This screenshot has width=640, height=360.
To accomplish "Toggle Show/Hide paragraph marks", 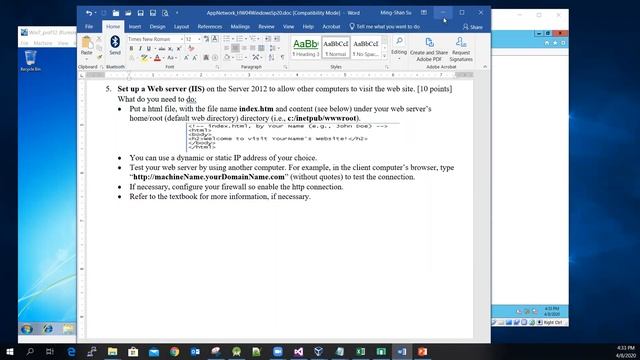I will tap(282, 58).
